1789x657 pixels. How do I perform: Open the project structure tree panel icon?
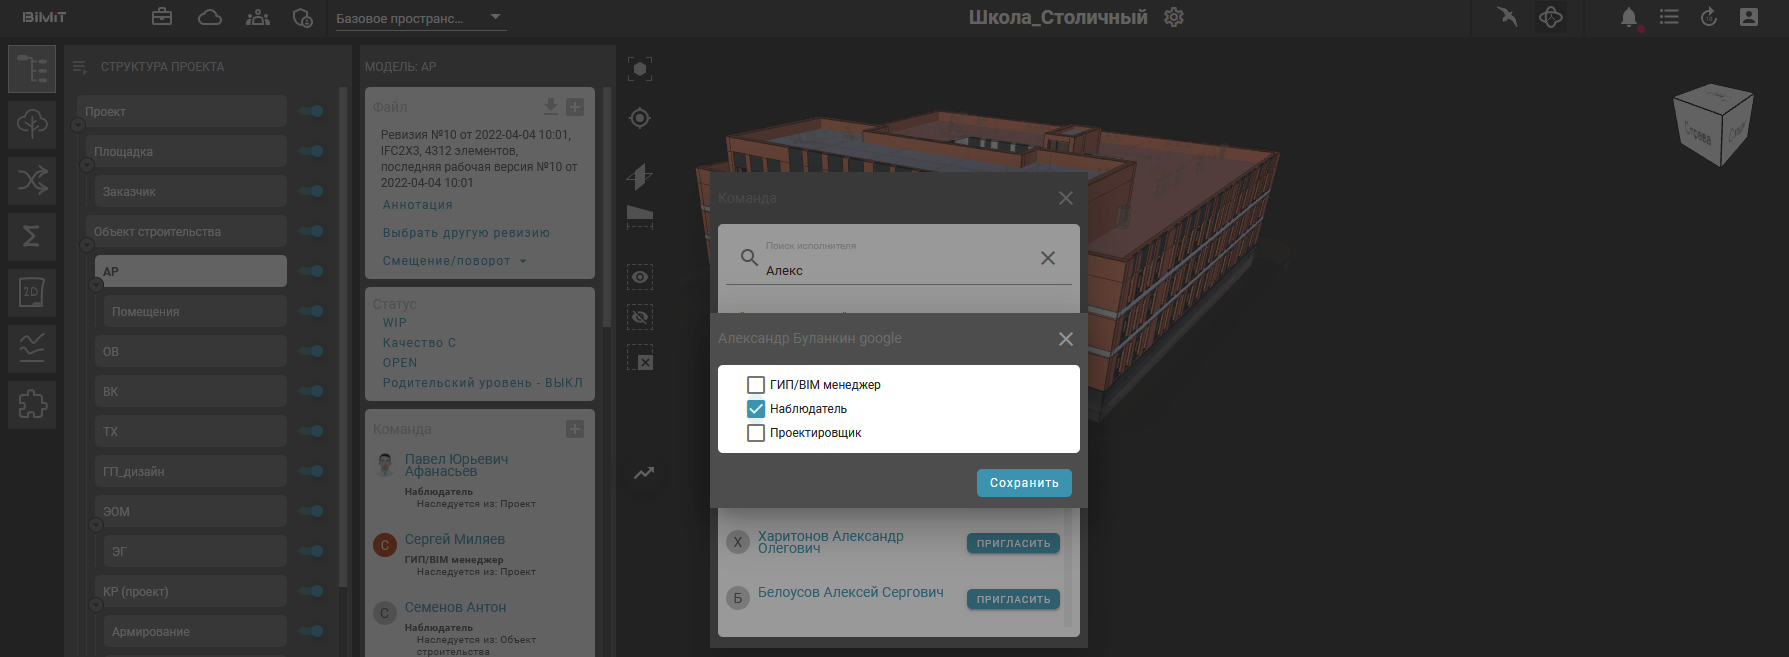point(32,69)
